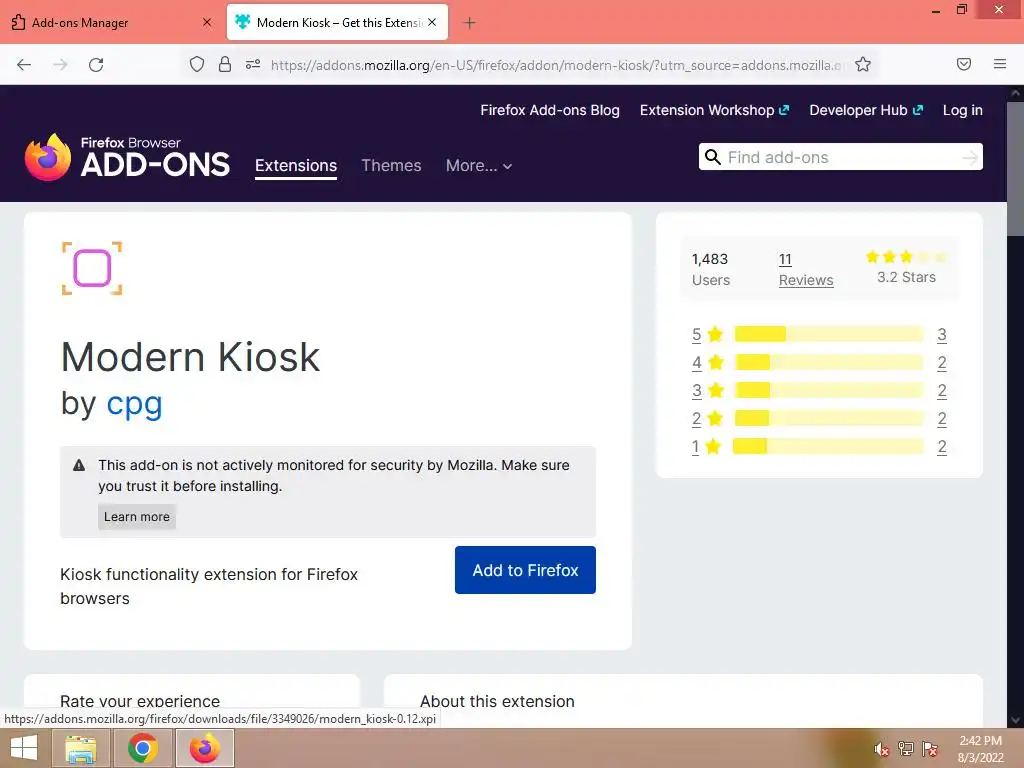The width and height of the screenshot is (1024, 768).
Task: Click the muted volume tray icon
Action: tap(881, 749)
